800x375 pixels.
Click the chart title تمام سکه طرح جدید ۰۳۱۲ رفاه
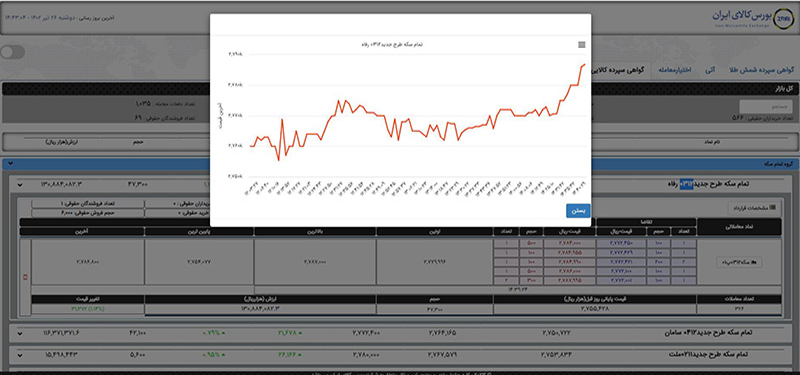(x=391, y=44)
